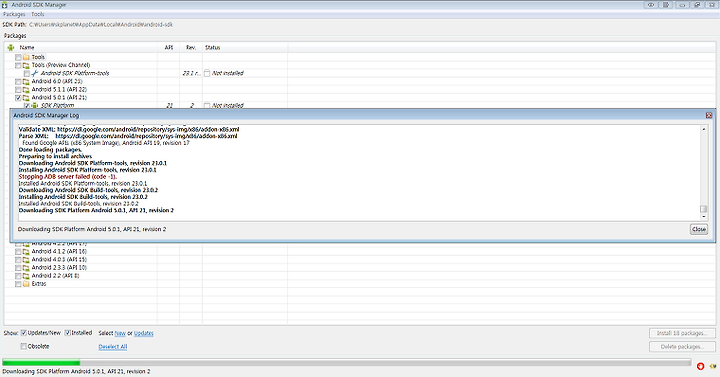Click the Deselect All link
The width and height of the screenshot is (720, 377).
tap(112, 347)
